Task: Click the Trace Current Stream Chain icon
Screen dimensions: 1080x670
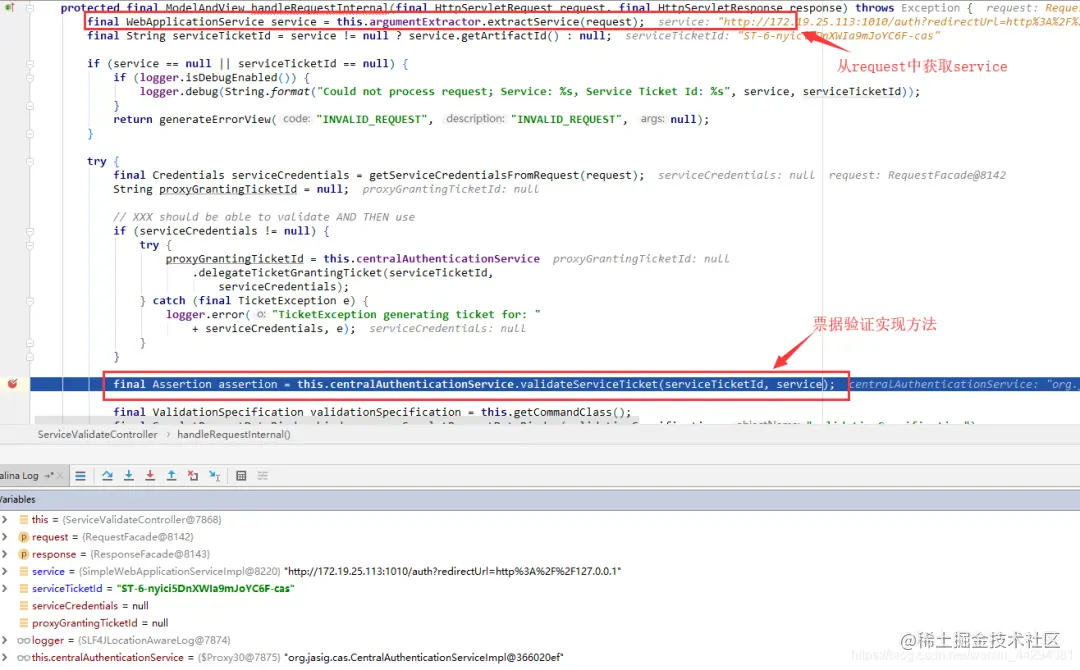Action: (x=262, y=476)
